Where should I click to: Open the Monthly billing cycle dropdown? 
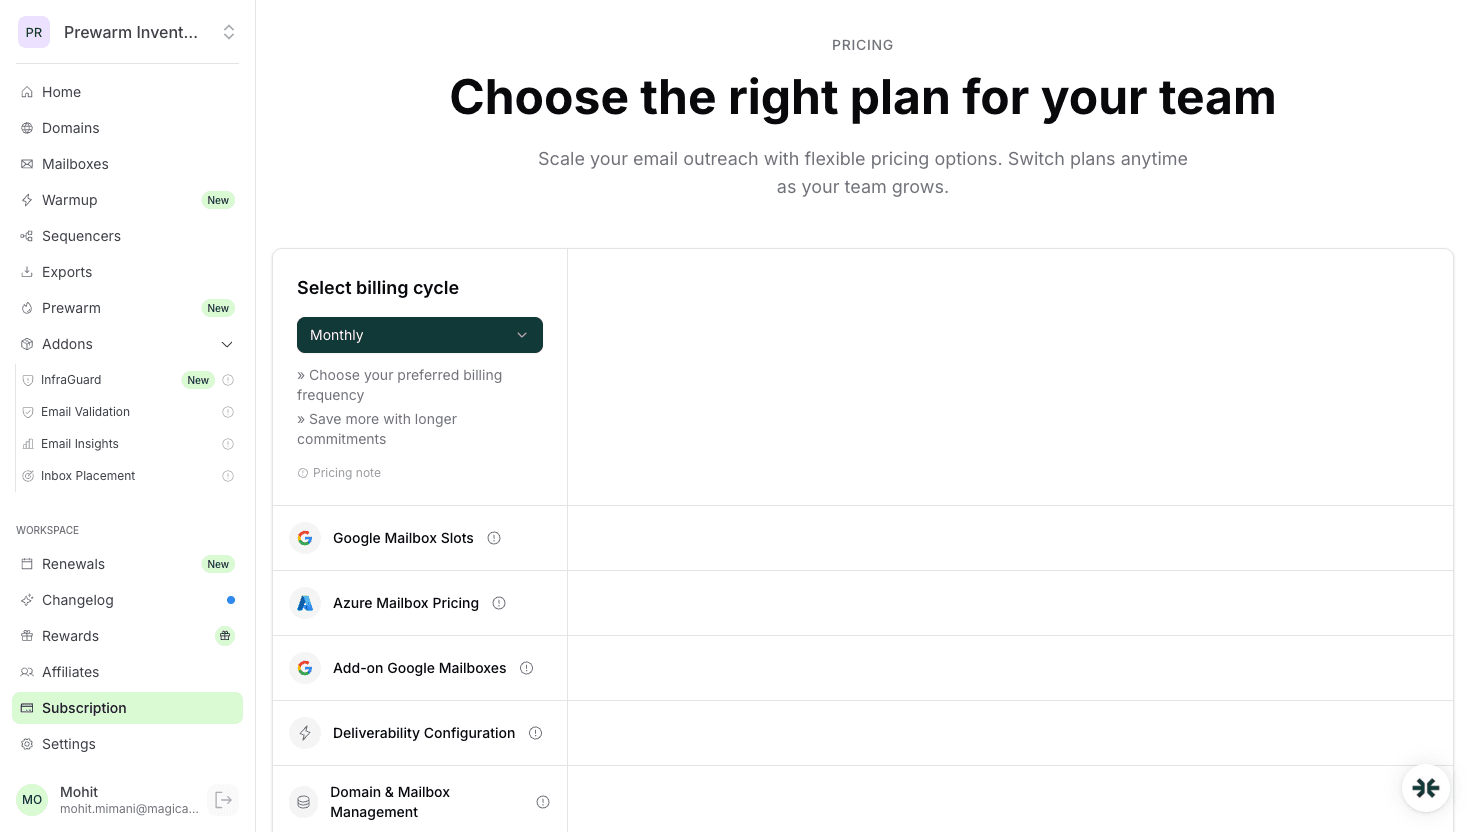(420, 335)
